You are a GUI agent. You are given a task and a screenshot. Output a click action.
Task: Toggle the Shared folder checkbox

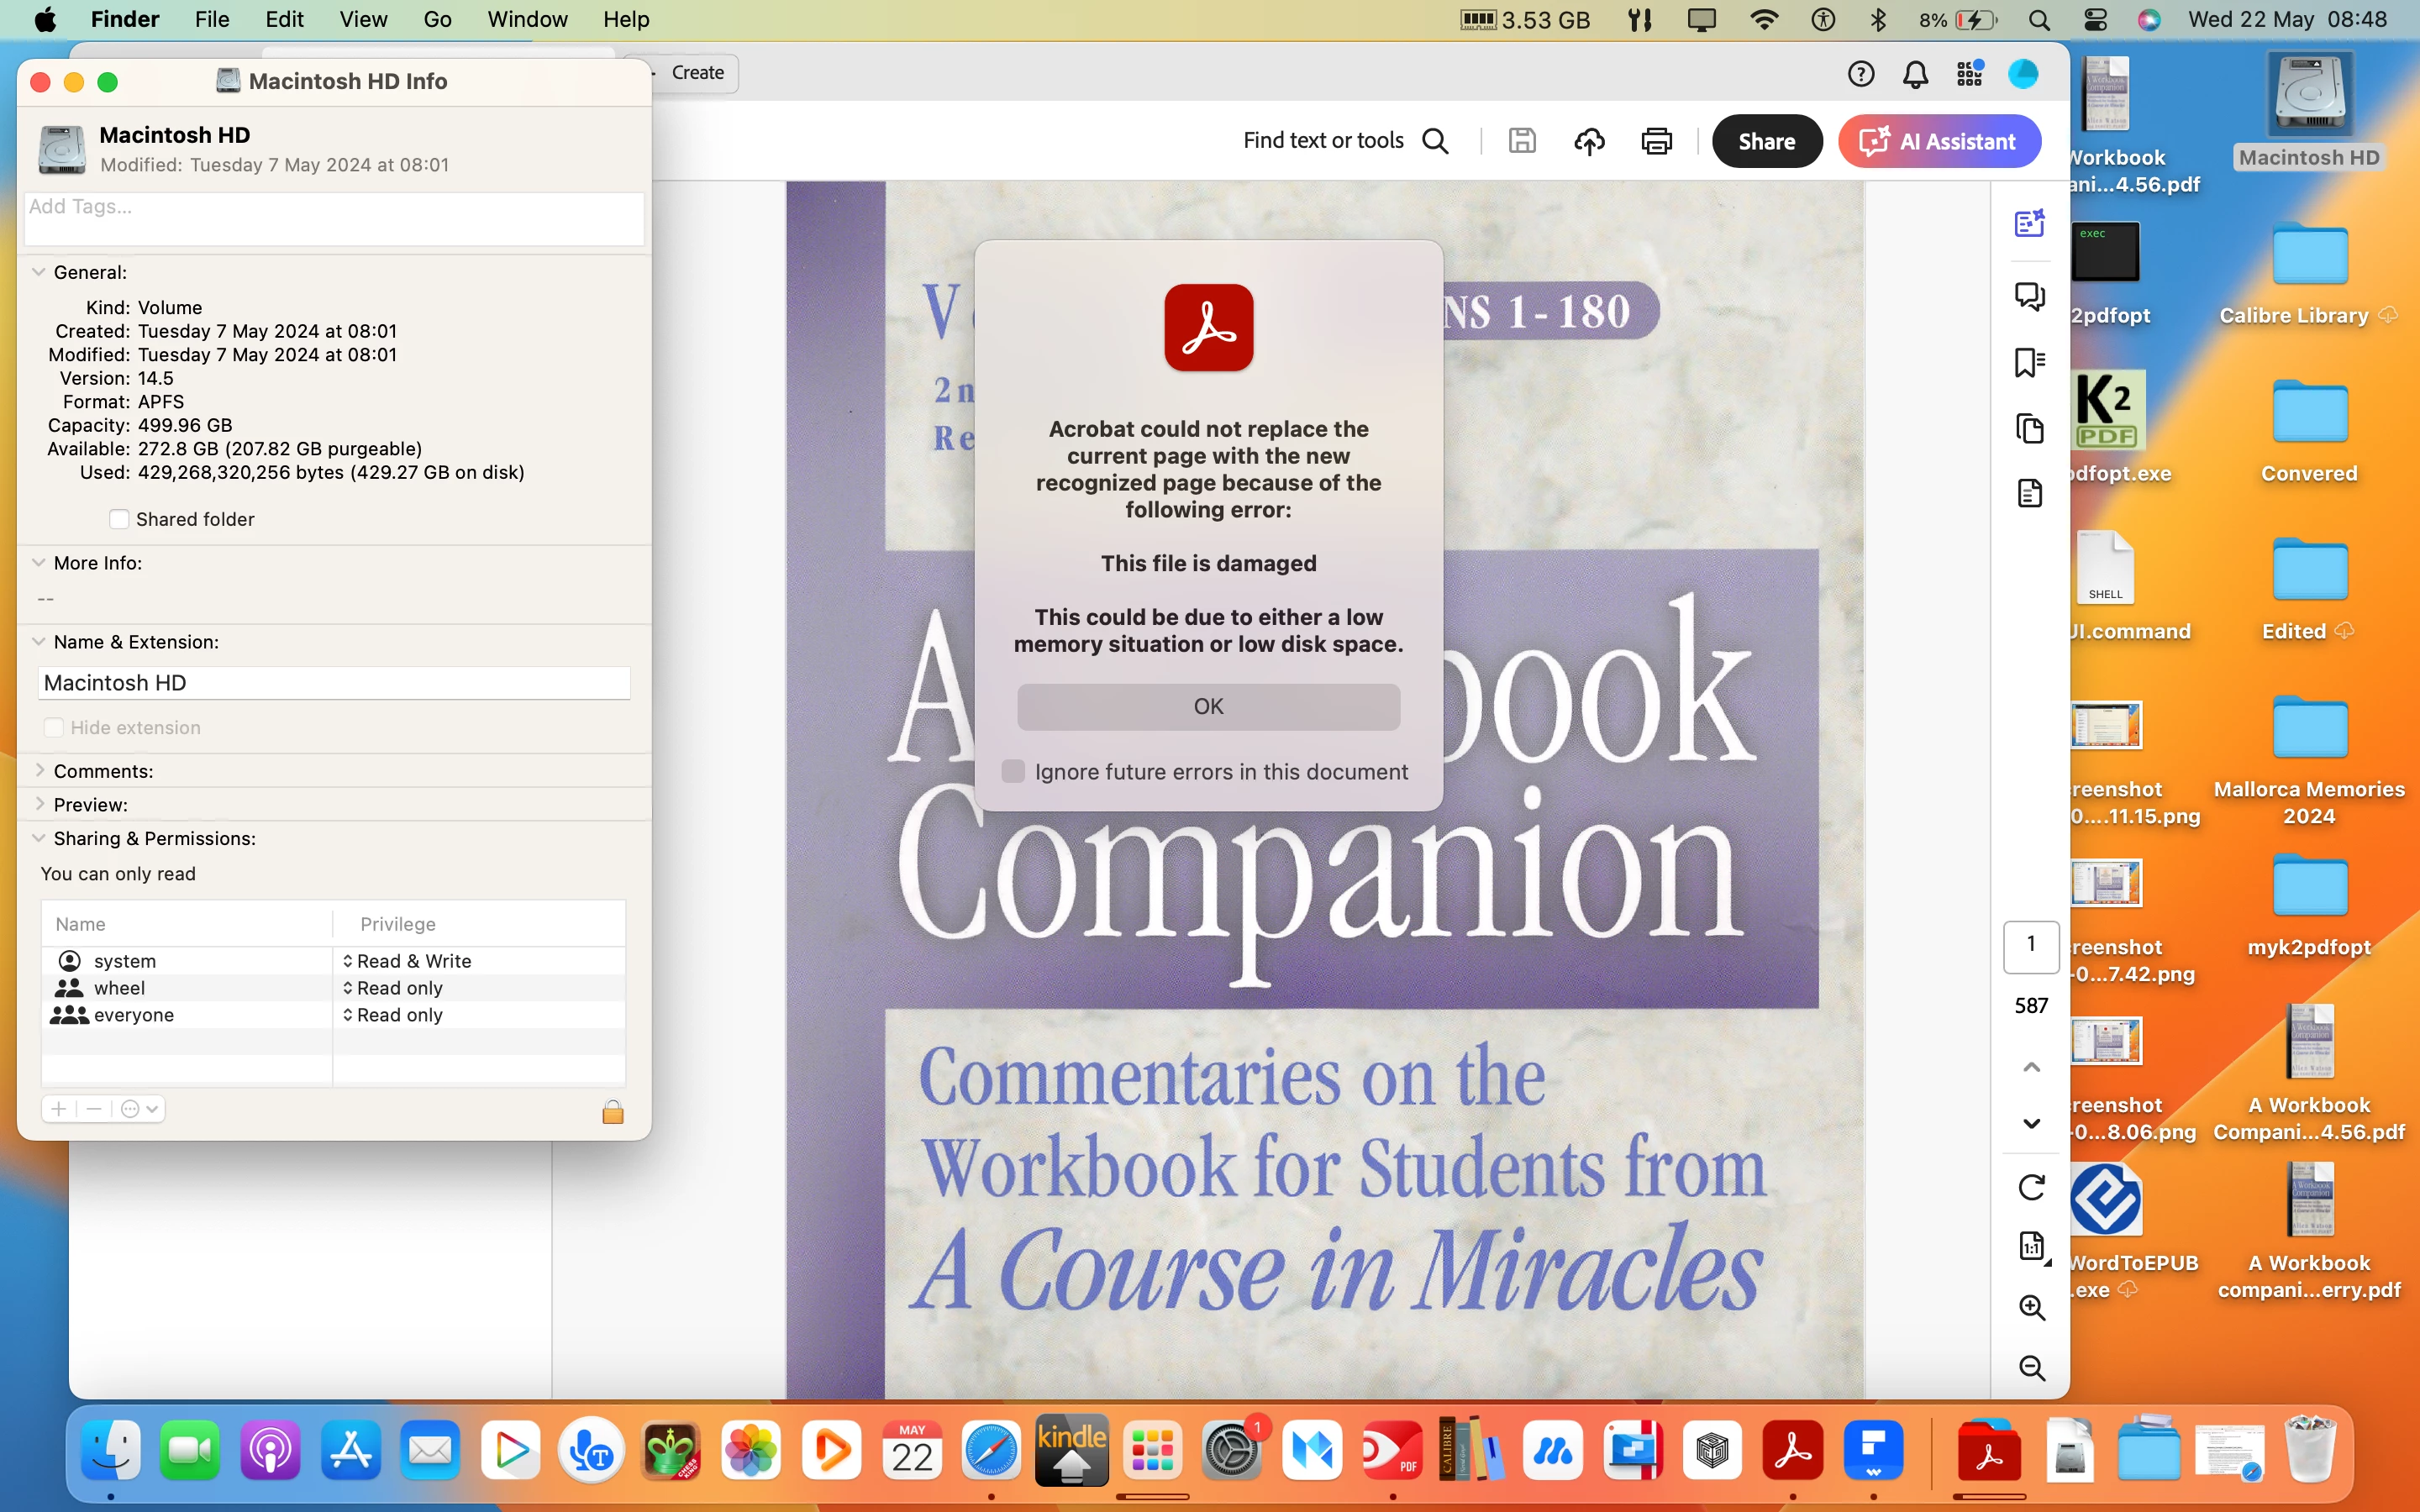click(119, 519)
